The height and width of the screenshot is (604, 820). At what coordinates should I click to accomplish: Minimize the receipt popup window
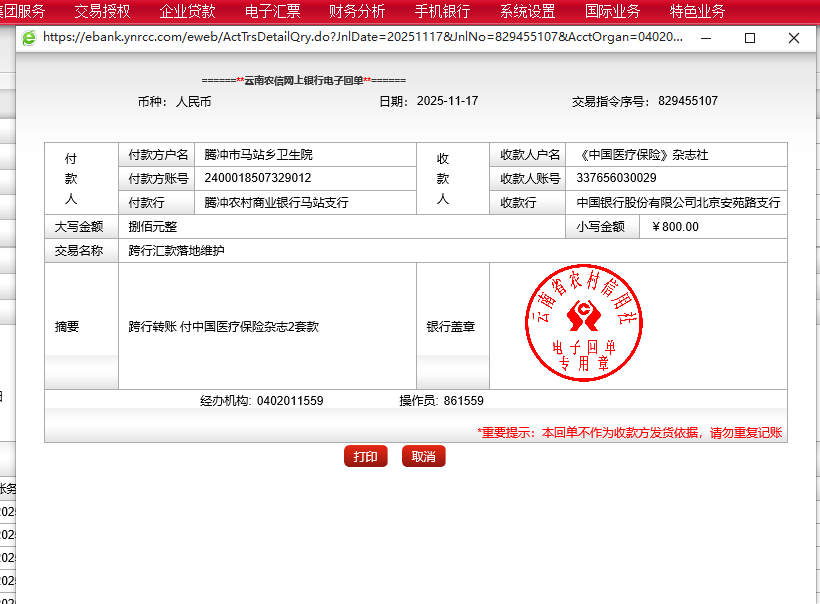(706, 37)
